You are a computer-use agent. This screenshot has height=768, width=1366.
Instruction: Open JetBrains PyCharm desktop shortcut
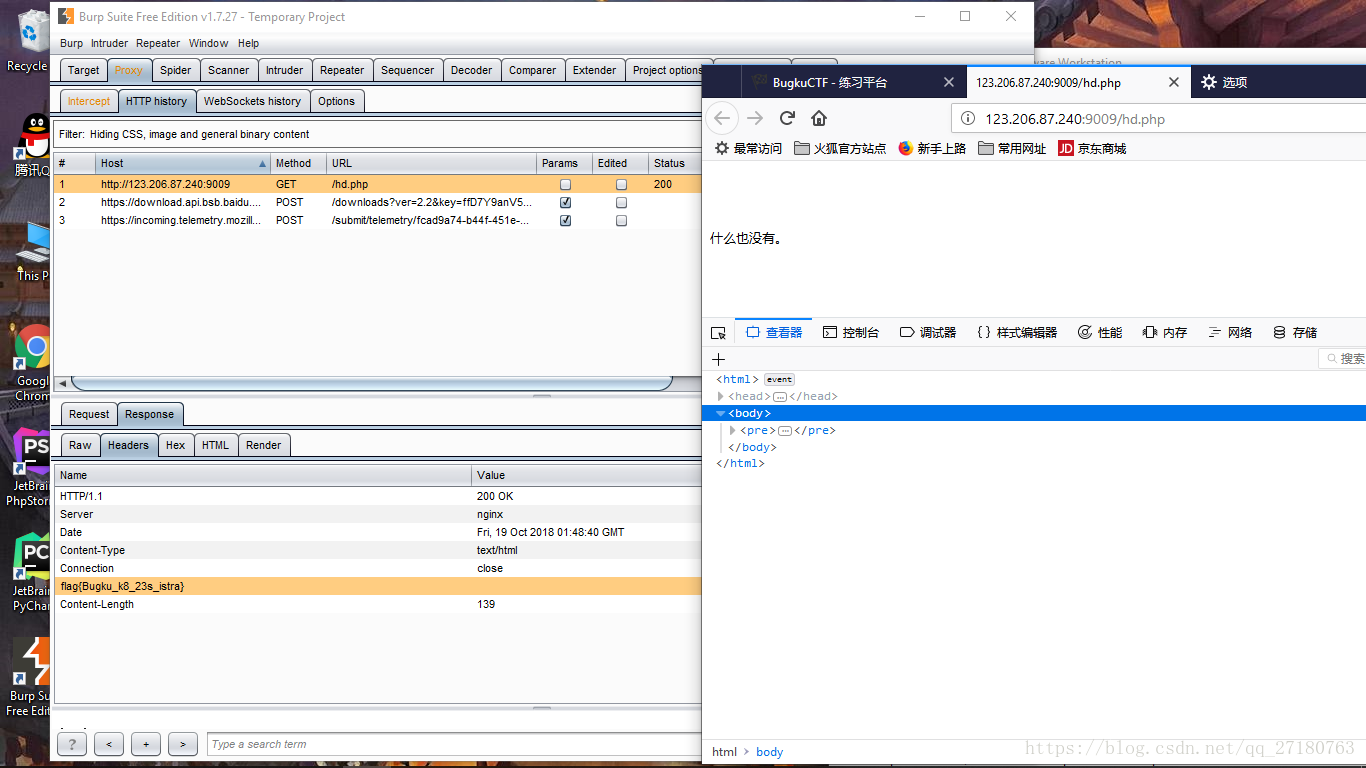30,572
